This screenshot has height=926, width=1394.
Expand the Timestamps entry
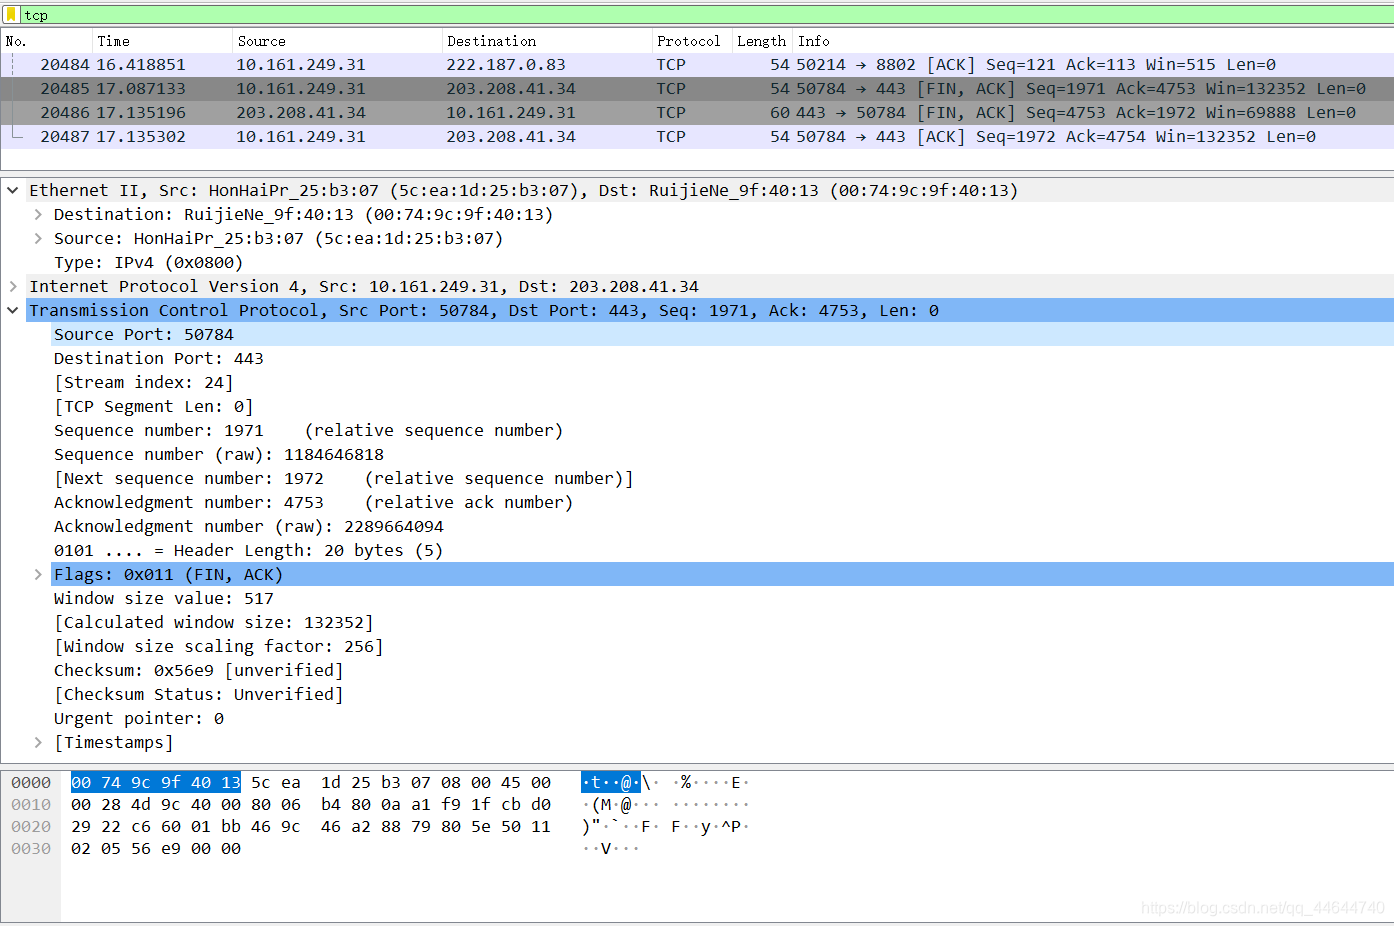[38, 742]
